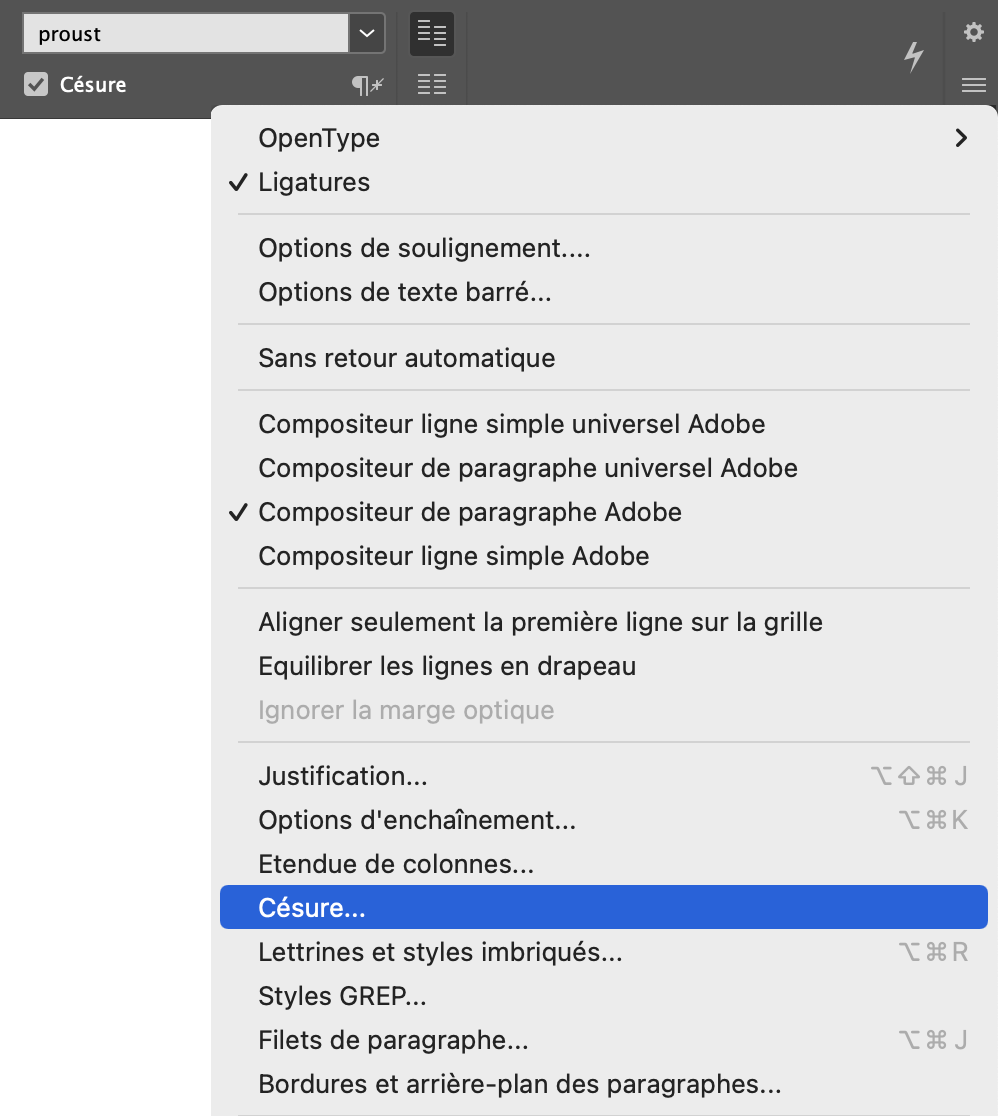Click the proust paragraph style field
The height and width of the screenshot is (1116, 998).
click(185, 34)
